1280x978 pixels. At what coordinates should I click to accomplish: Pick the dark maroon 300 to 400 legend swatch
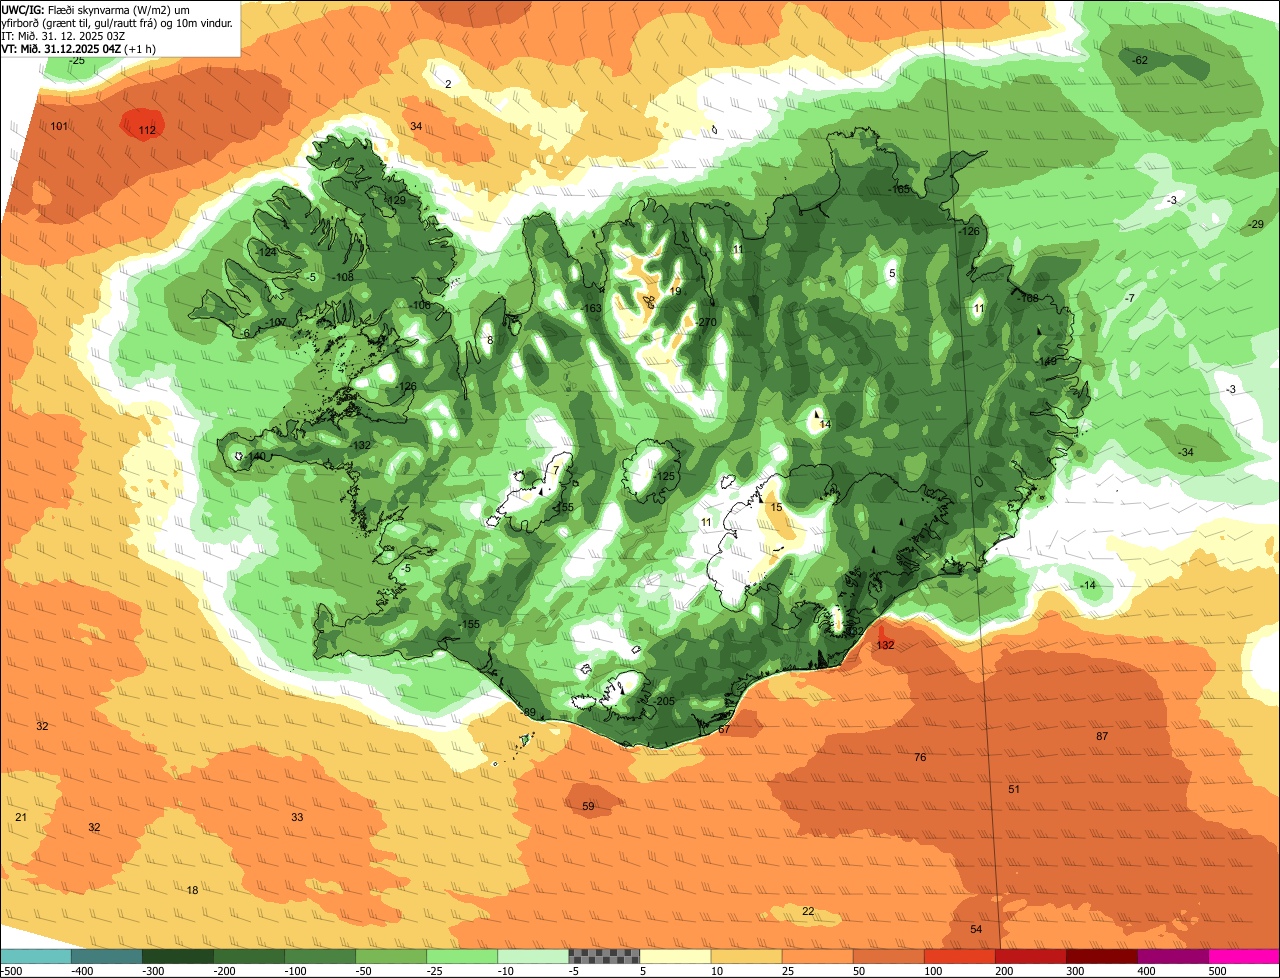(x=1101, y=956)
